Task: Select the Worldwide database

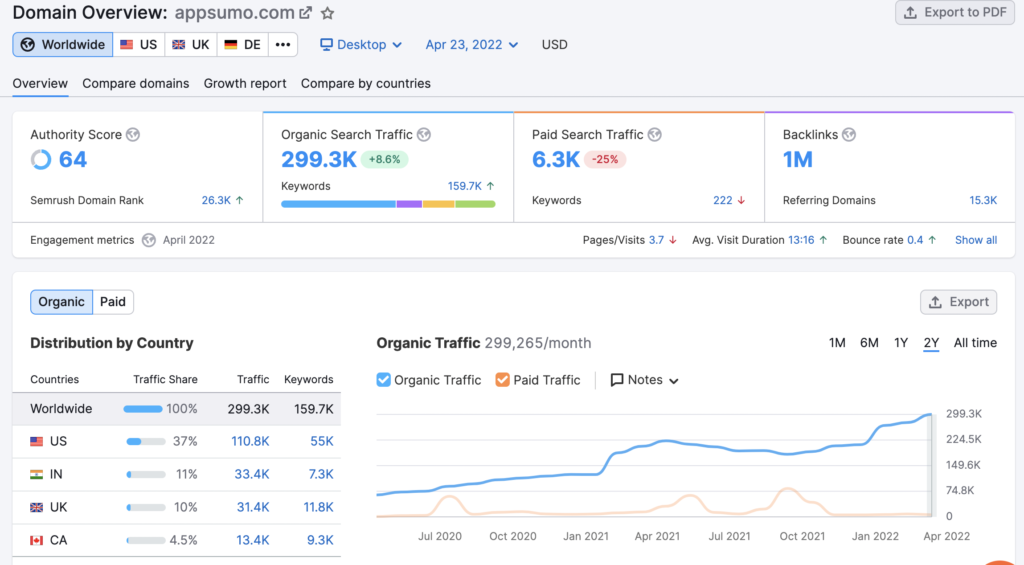Action: click(x=63, y=44)
